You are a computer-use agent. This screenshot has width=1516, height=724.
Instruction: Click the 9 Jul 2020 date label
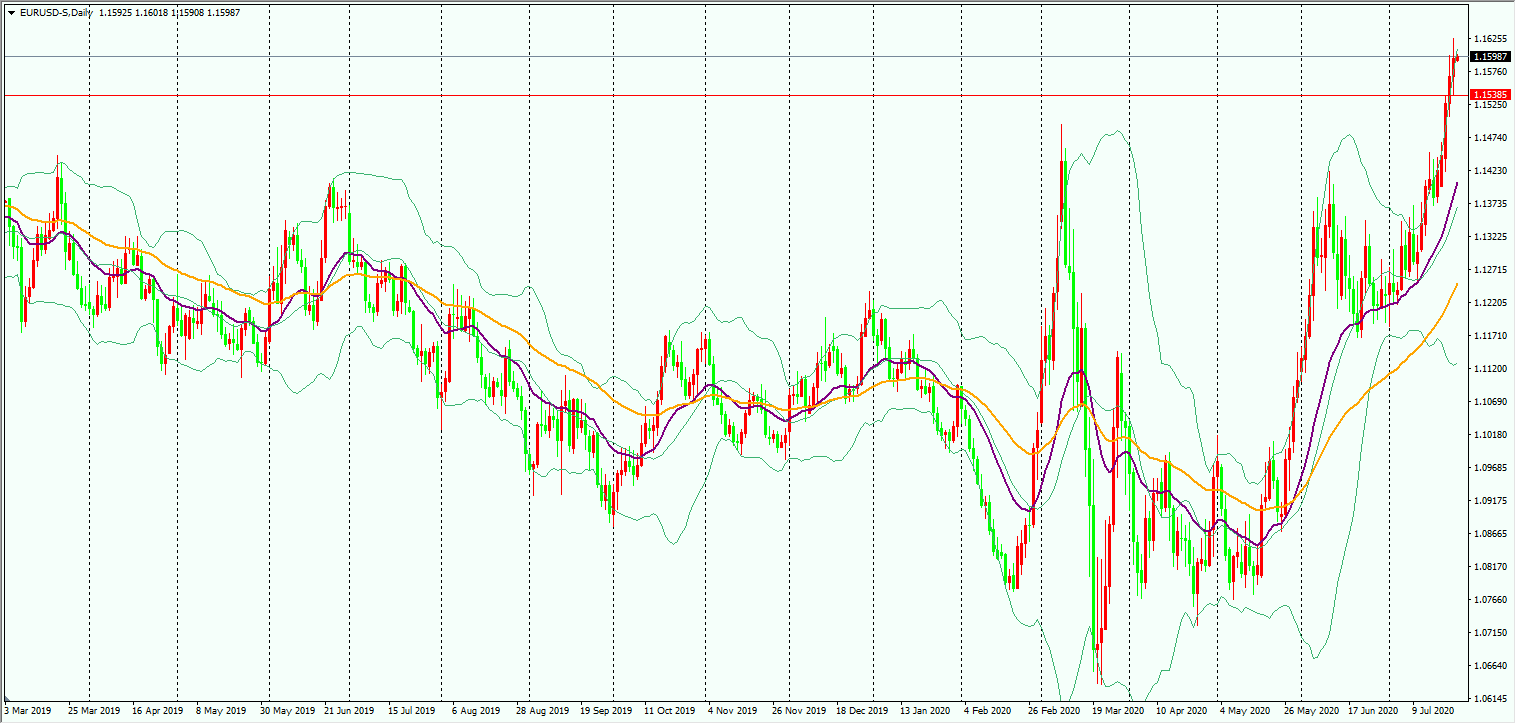click(1433, 711)
